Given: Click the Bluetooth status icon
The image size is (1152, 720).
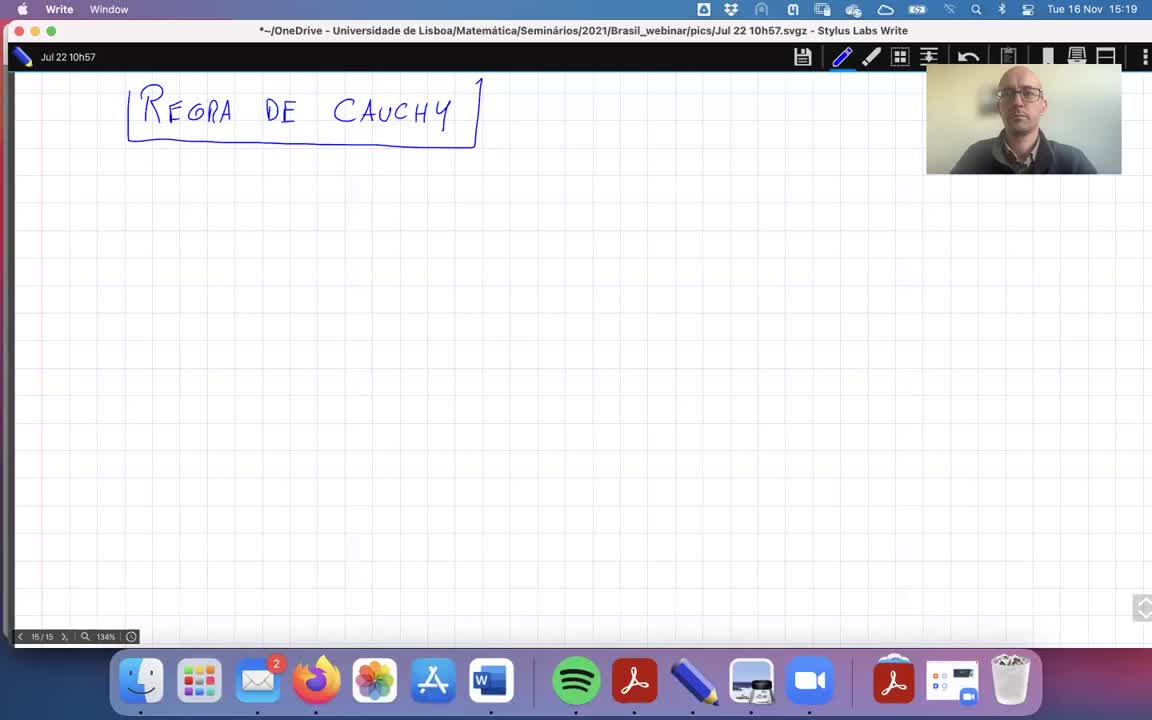Looking at the screenshot, I should (x=1001, y=10).
